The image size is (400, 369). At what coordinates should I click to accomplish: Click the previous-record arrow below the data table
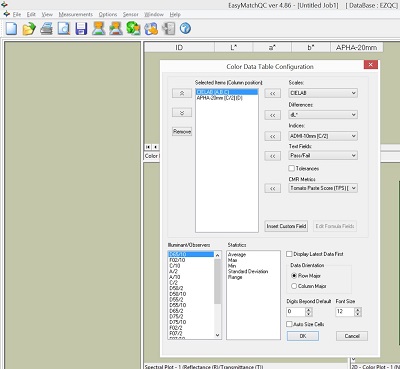155,147
